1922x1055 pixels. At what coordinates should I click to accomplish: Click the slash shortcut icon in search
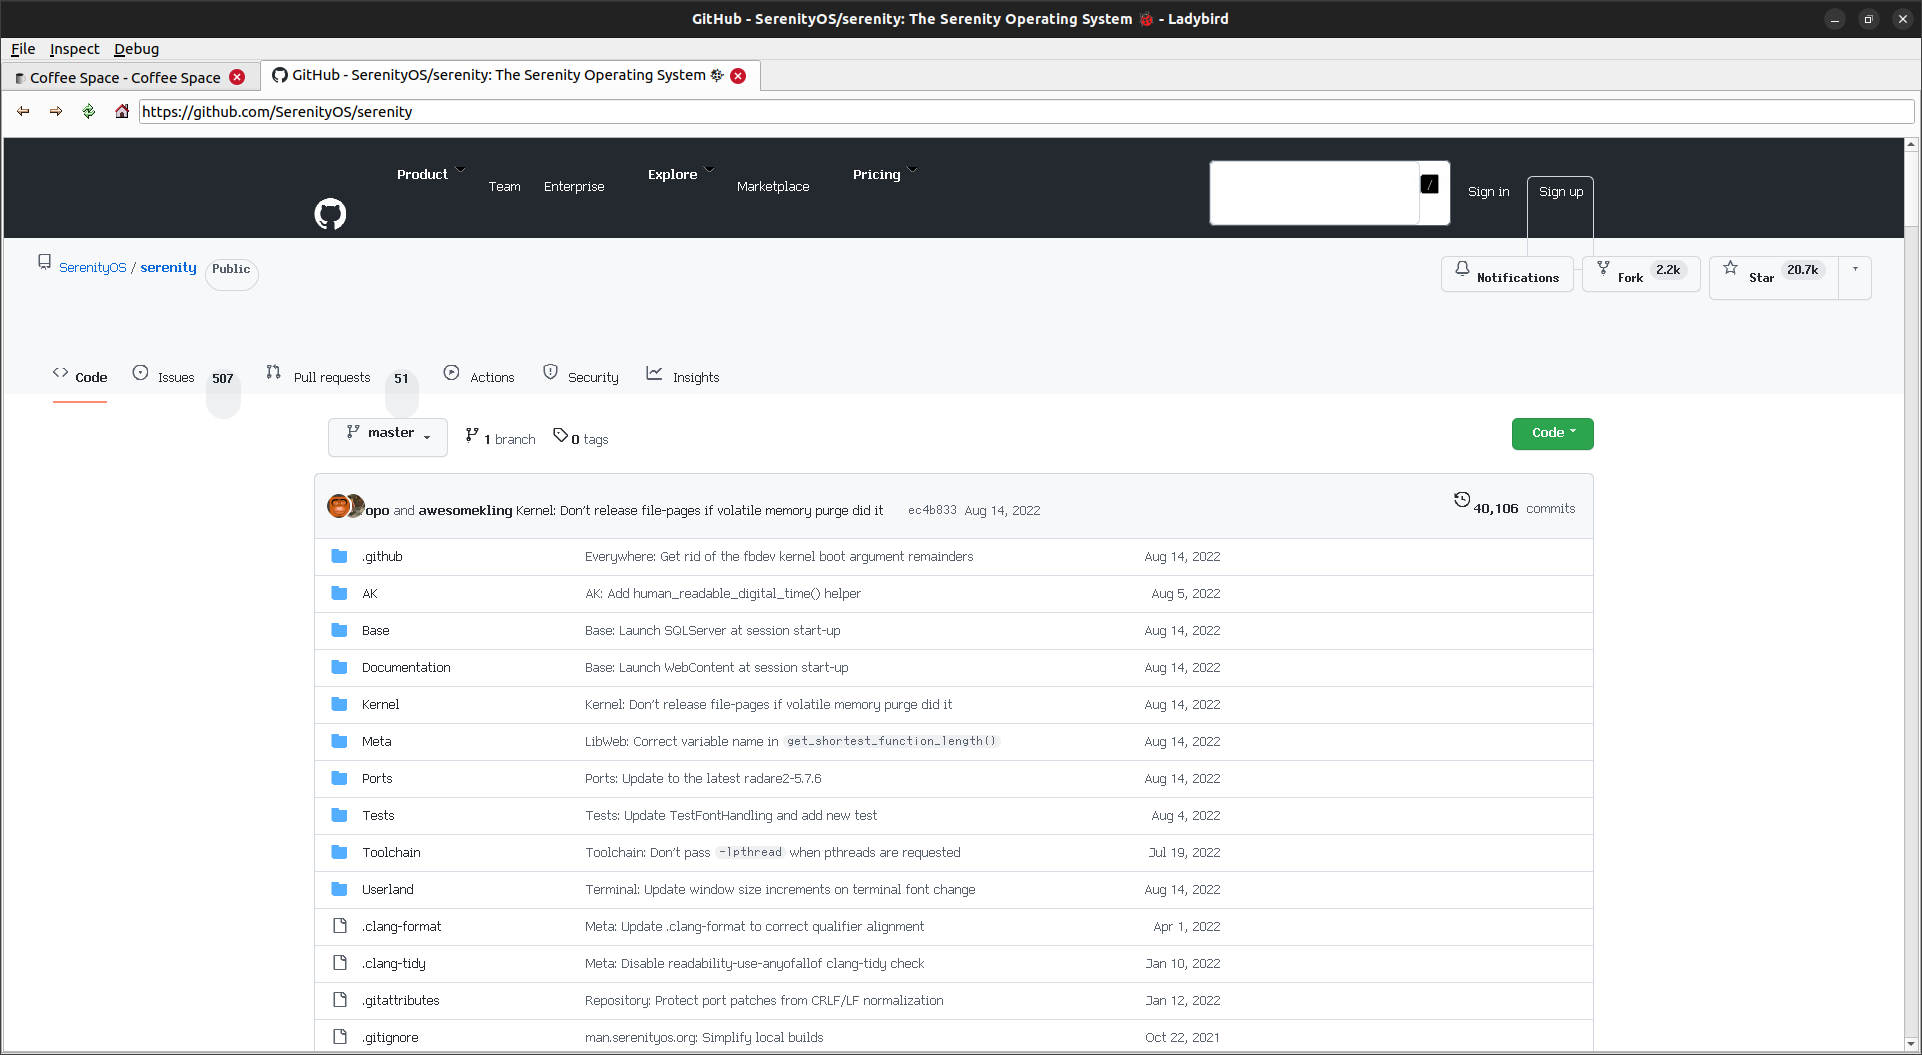pos(1430,184)
